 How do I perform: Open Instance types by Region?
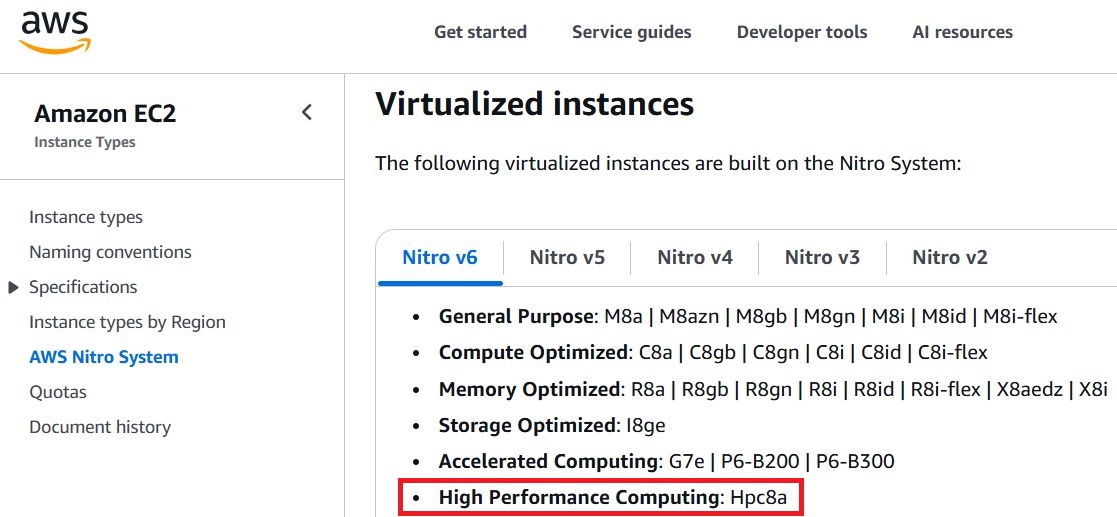point(127,322)
